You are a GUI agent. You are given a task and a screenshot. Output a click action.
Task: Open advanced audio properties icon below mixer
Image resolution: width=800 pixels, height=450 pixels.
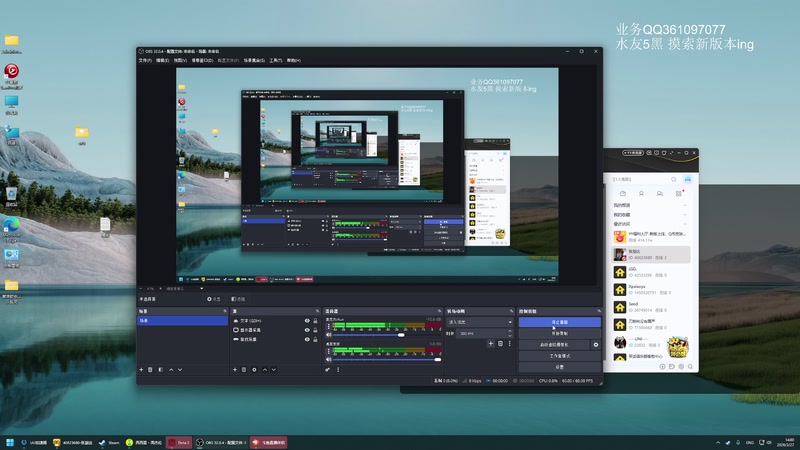point(328,369)
